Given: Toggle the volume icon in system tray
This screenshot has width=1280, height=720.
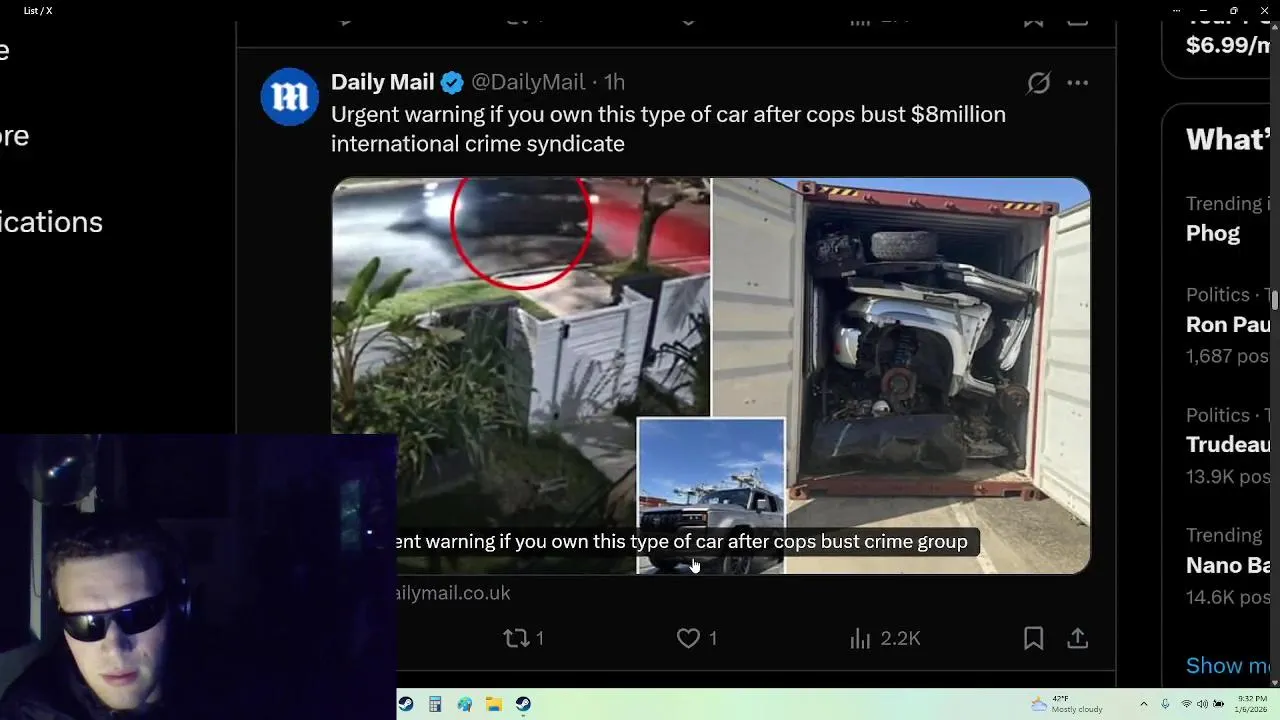Looking at the screenshot, I should coord(1202,704).
